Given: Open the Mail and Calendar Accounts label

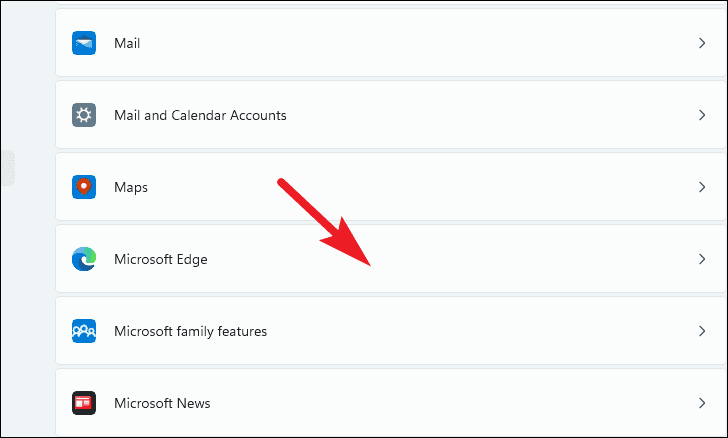Looking at the screenshot, I should (200, 115).
